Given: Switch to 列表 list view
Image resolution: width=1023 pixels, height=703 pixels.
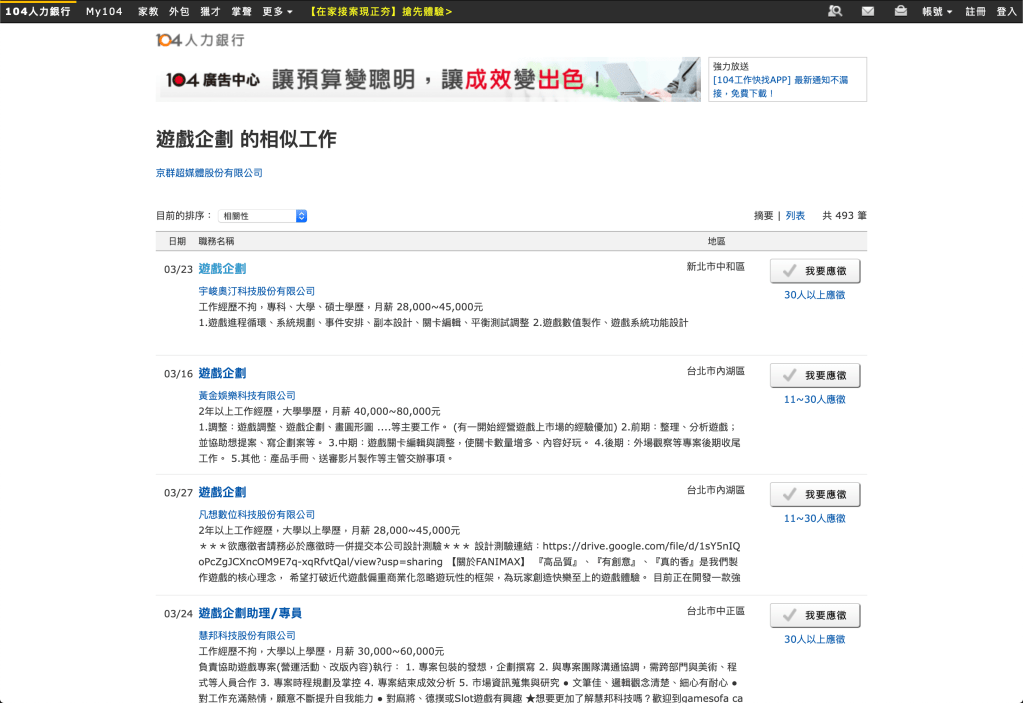Looking at the screenshot, I should pos(795,215).
